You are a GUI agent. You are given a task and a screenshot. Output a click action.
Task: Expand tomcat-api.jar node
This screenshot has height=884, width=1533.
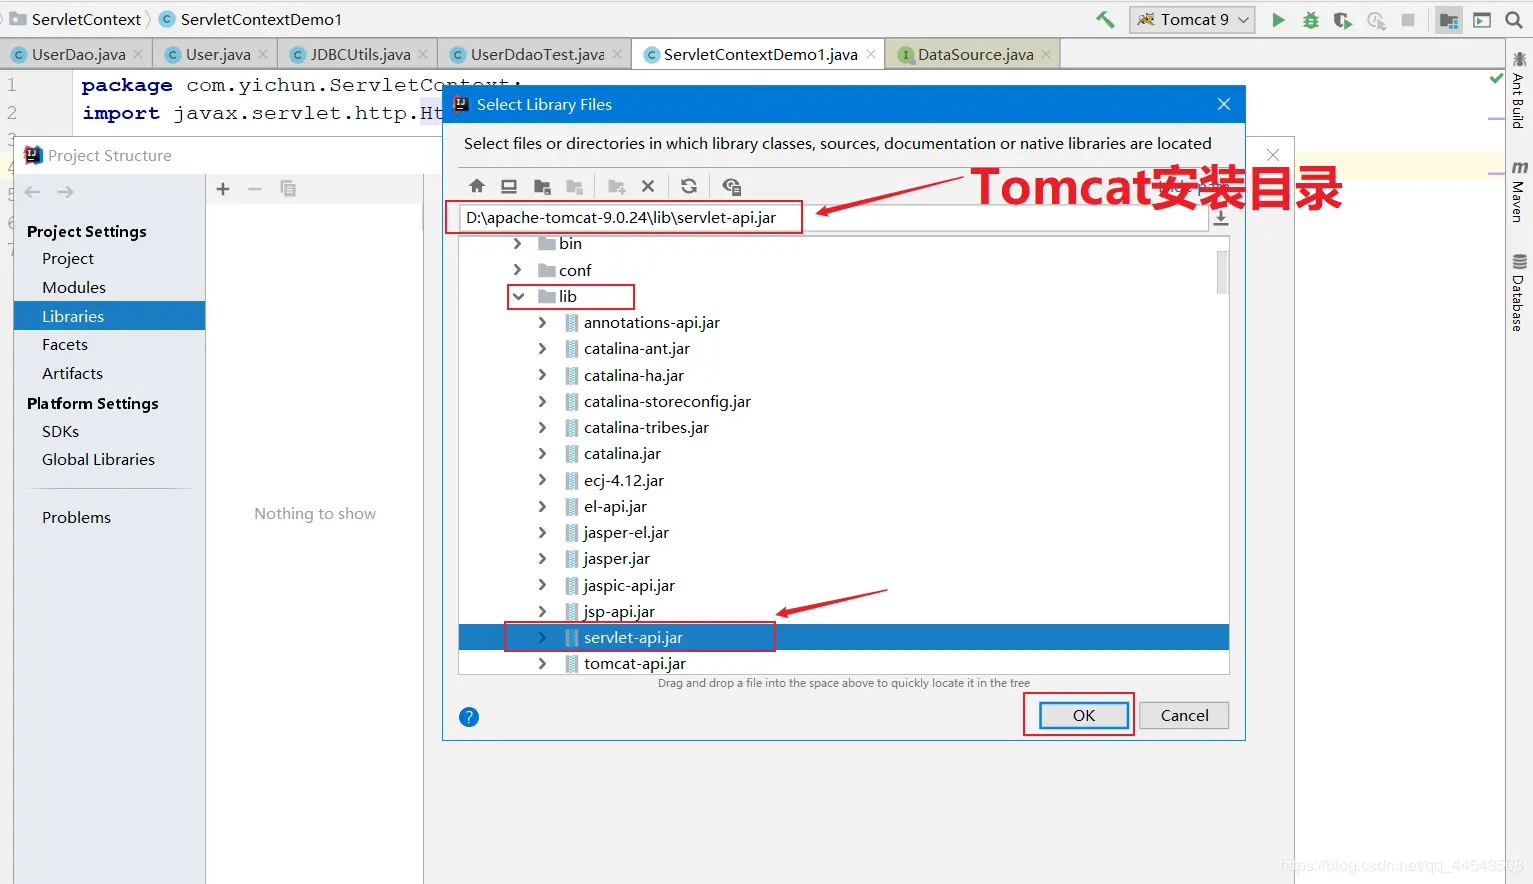(x=542, y=663)
